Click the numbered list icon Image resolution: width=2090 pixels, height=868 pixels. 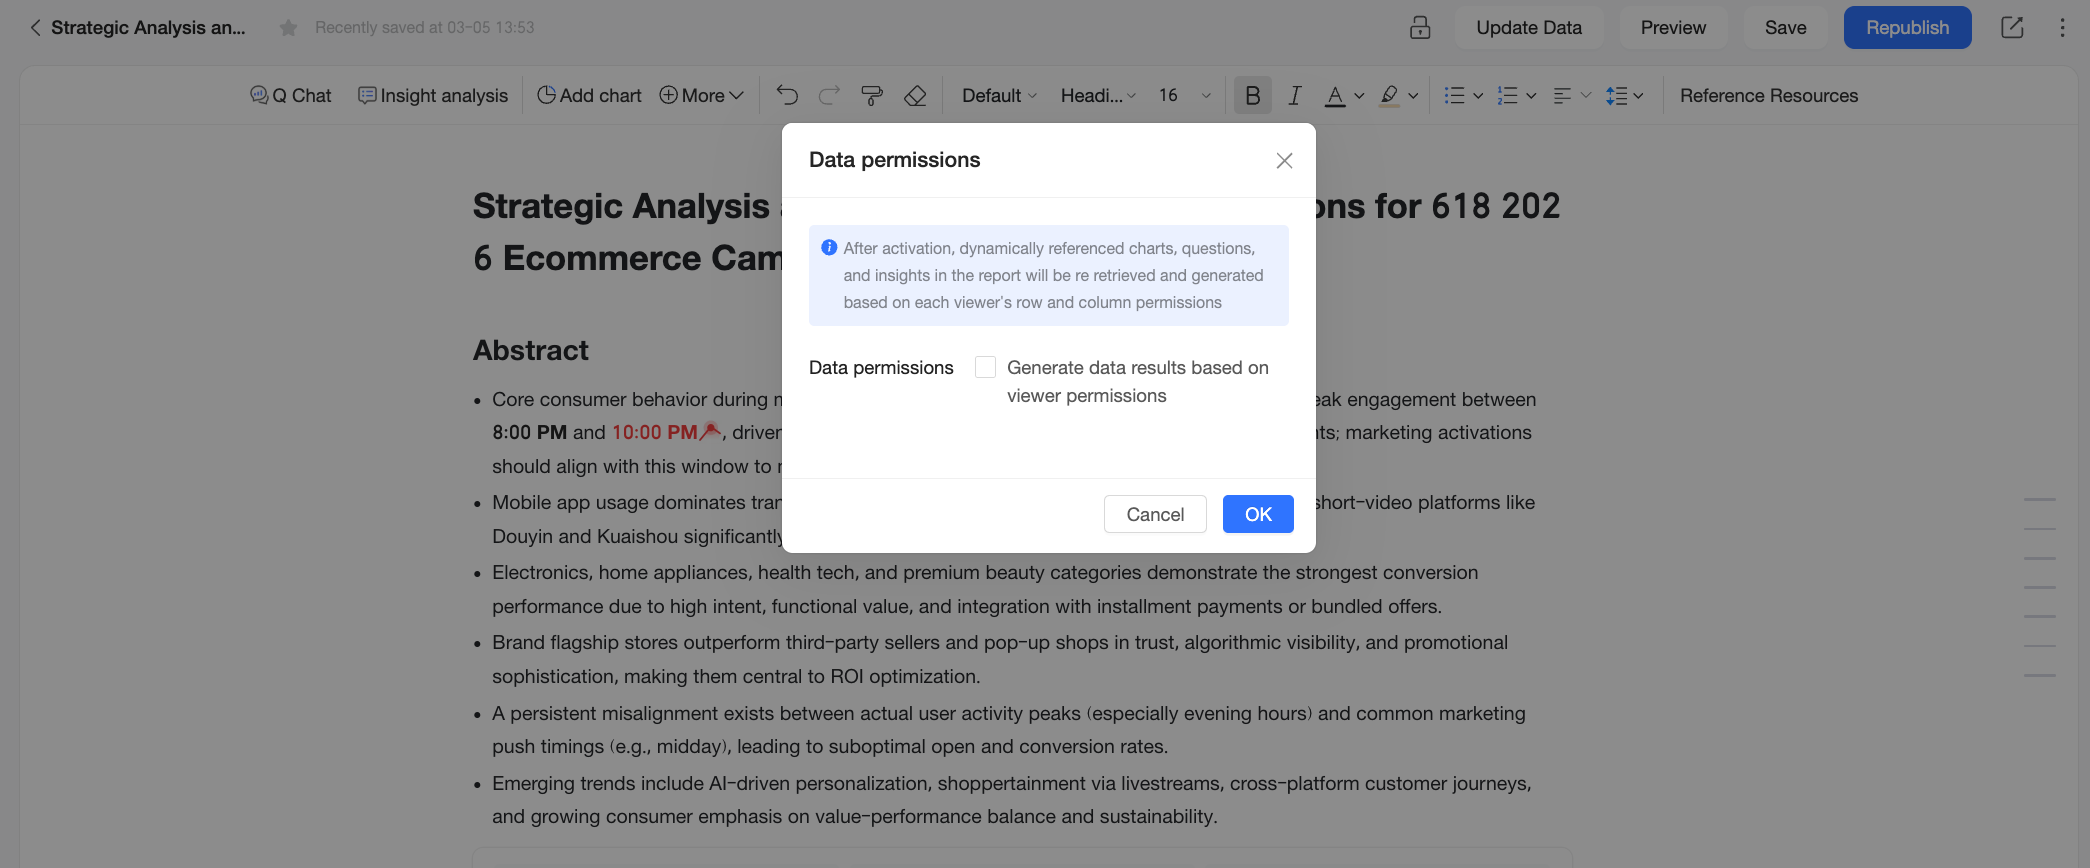click(x=1508, y=95)
